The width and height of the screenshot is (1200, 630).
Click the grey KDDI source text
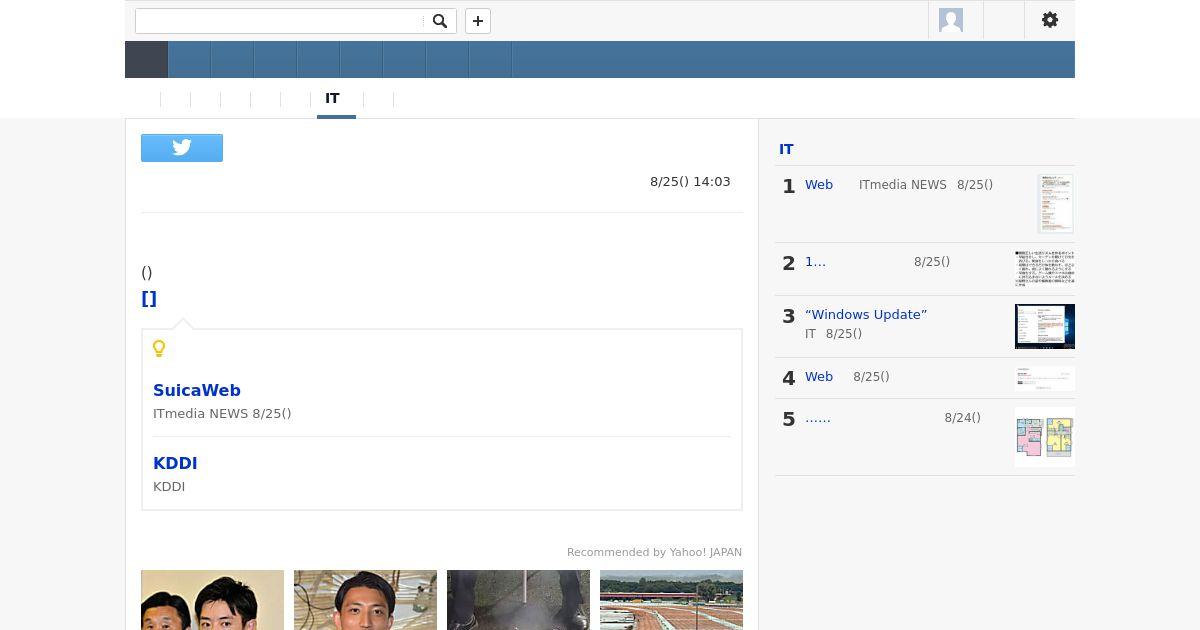[169, 487]
